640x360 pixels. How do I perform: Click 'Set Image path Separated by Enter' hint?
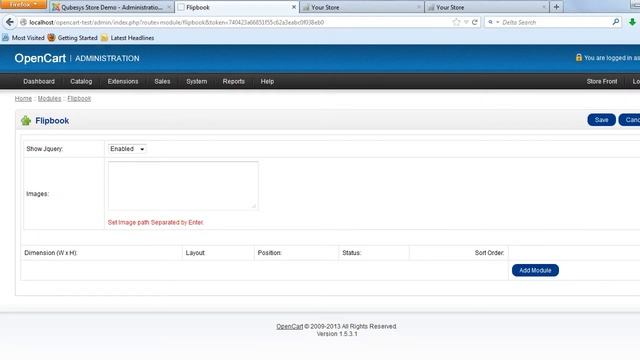coord(156,222)
